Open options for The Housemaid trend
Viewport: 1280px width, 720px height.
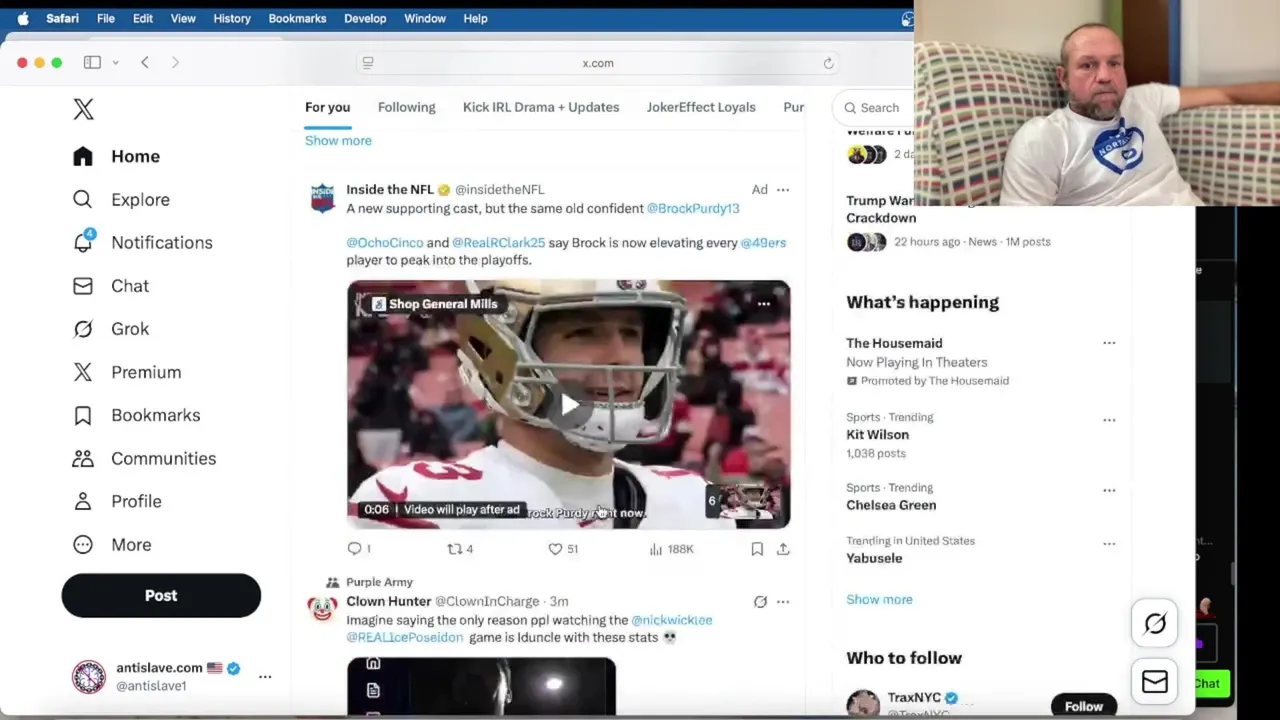pos(1109,343)
